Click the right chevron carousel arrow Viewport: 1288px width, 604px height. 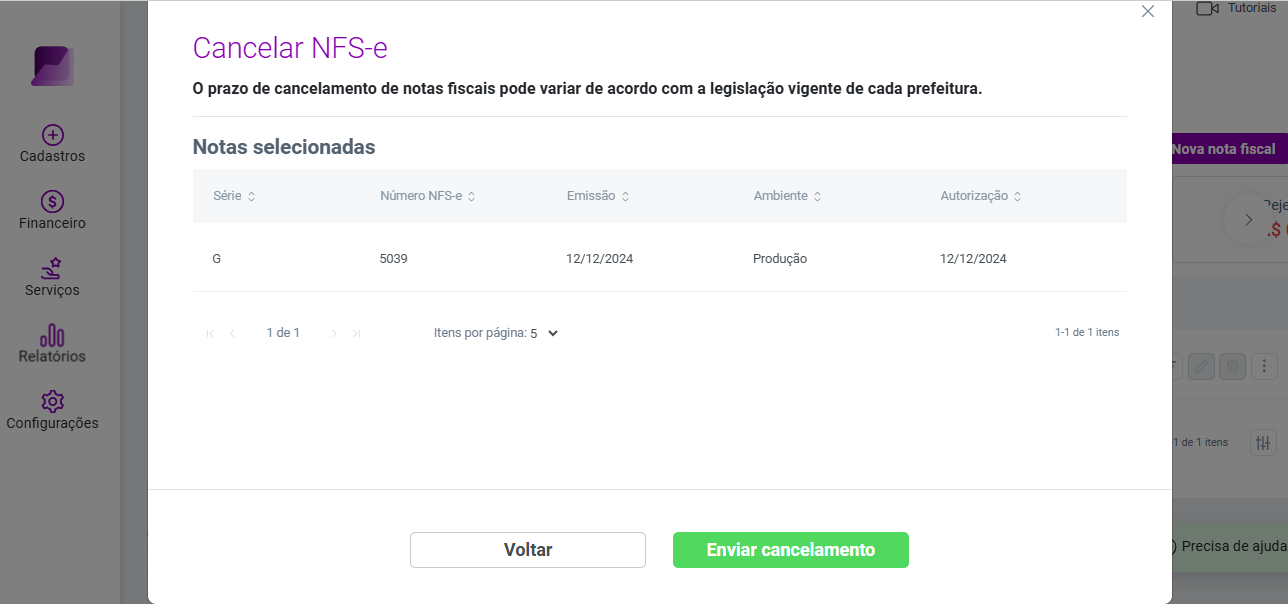point(1248,220)
